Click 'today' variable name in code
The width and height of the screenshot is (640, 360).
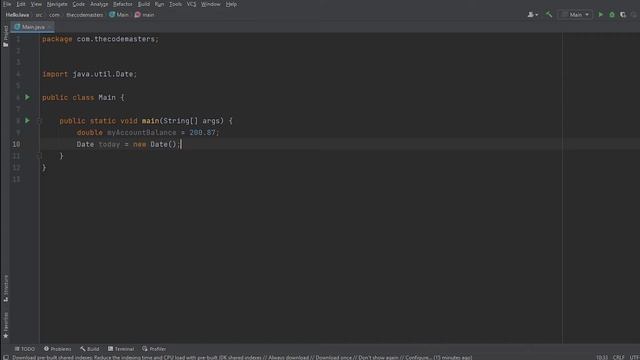[x=109, y=144]
